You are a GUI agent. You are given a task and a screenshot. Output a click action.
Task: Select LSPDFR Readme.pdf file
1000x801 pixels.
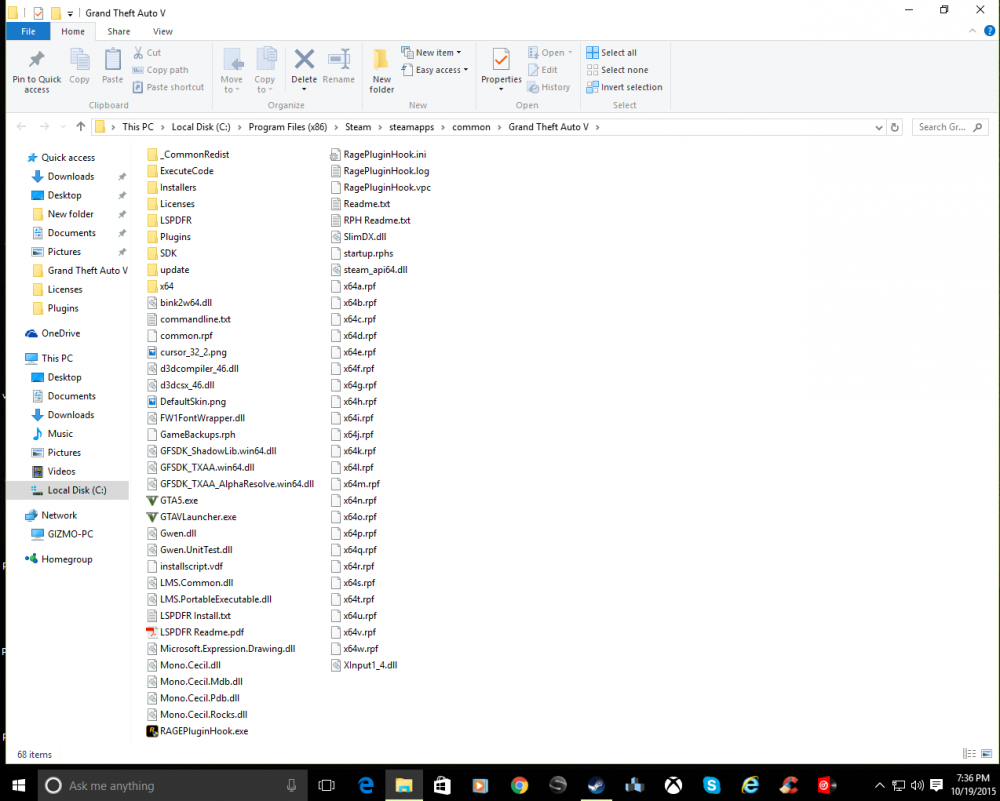(x=195, y=632)
